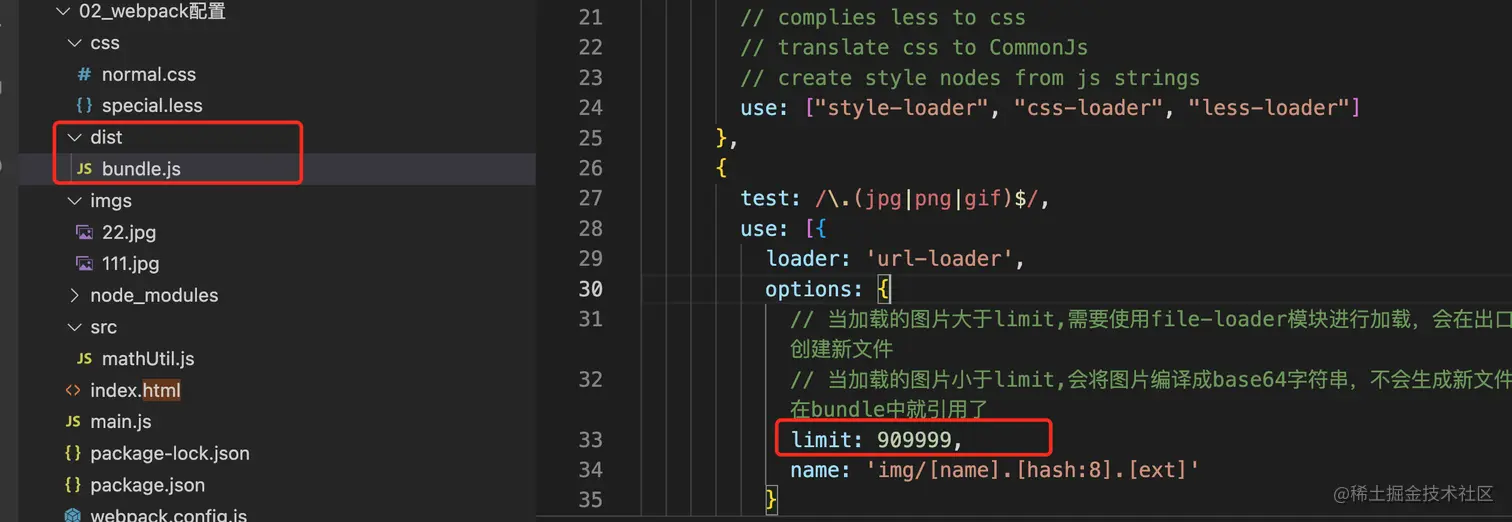Open mathUtil.js file
The width and height of the screenshot is (1512, 522).
[148, 359]
